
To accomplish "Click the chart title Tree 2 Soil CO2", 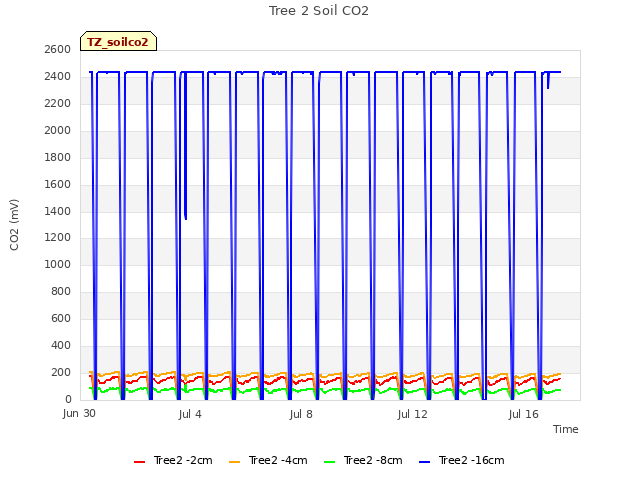I will (319, 11).
